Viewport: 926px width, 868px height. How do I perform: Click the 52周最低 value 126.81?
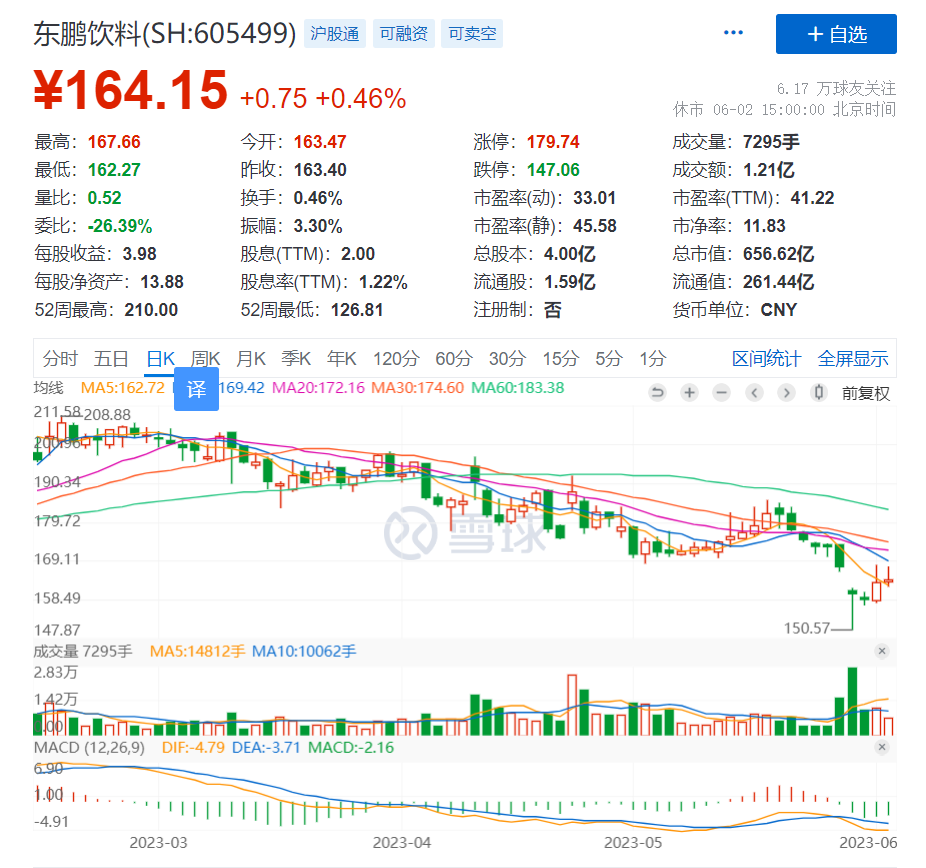[x=357, y=310]
